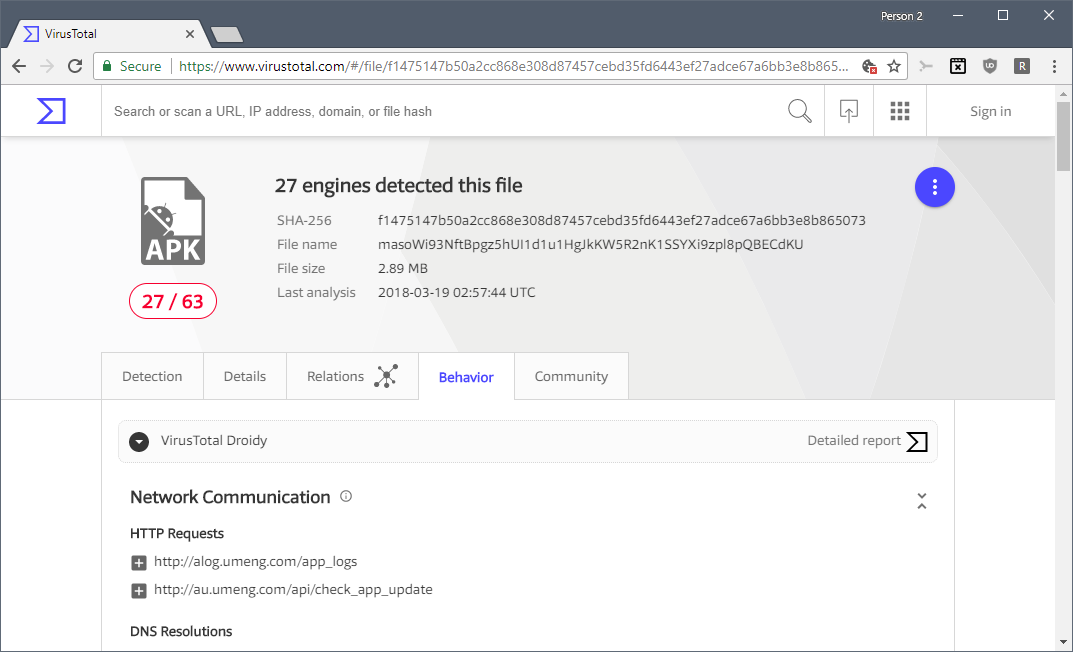
Task: Click the Network Communication info icon
Action: 346,496
